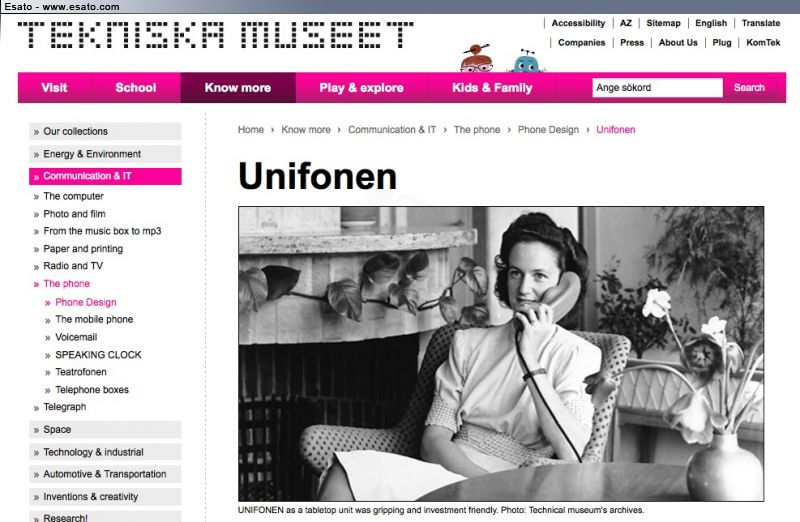This screenshot has height=522, width=800.
Task: Go to Home breadcrumb link
Action: click(x=251, y=130)
